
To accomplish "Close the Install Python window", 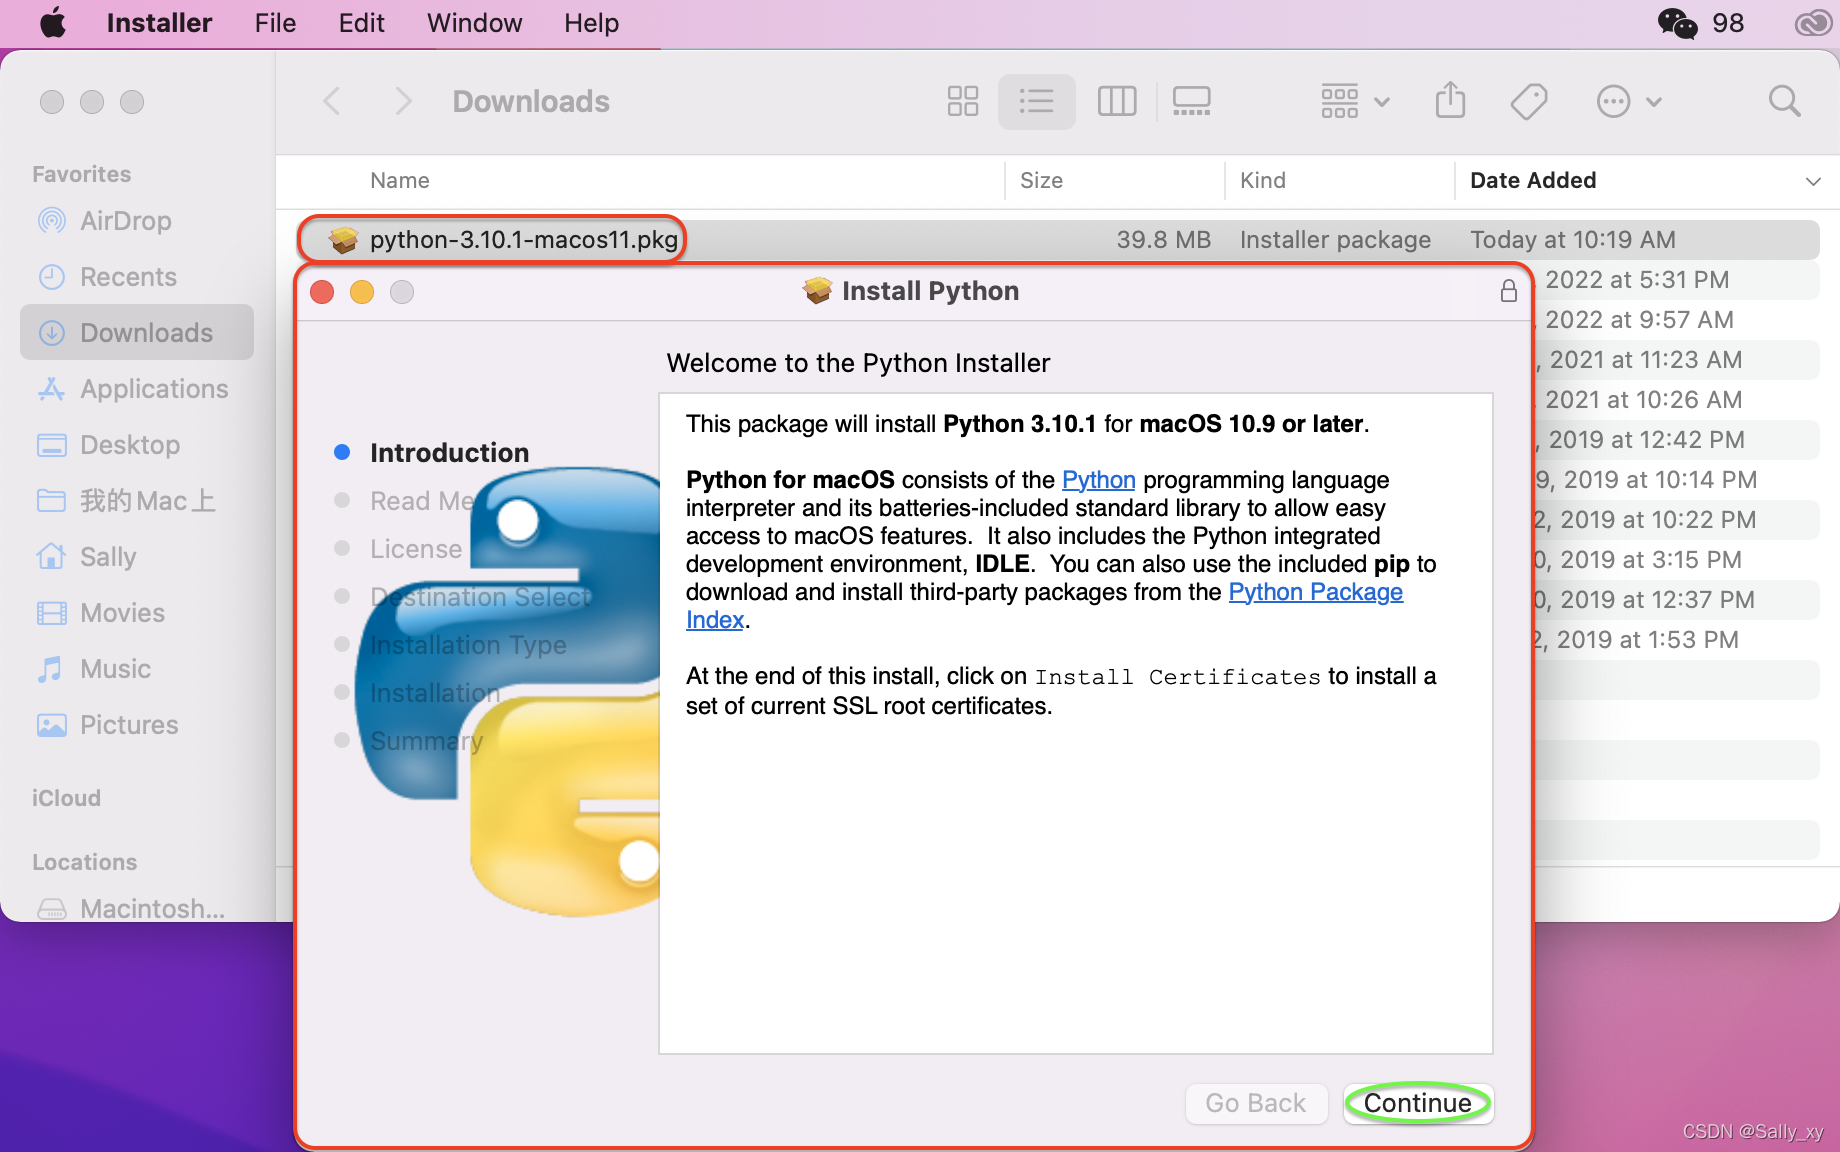I will (322, 292).
